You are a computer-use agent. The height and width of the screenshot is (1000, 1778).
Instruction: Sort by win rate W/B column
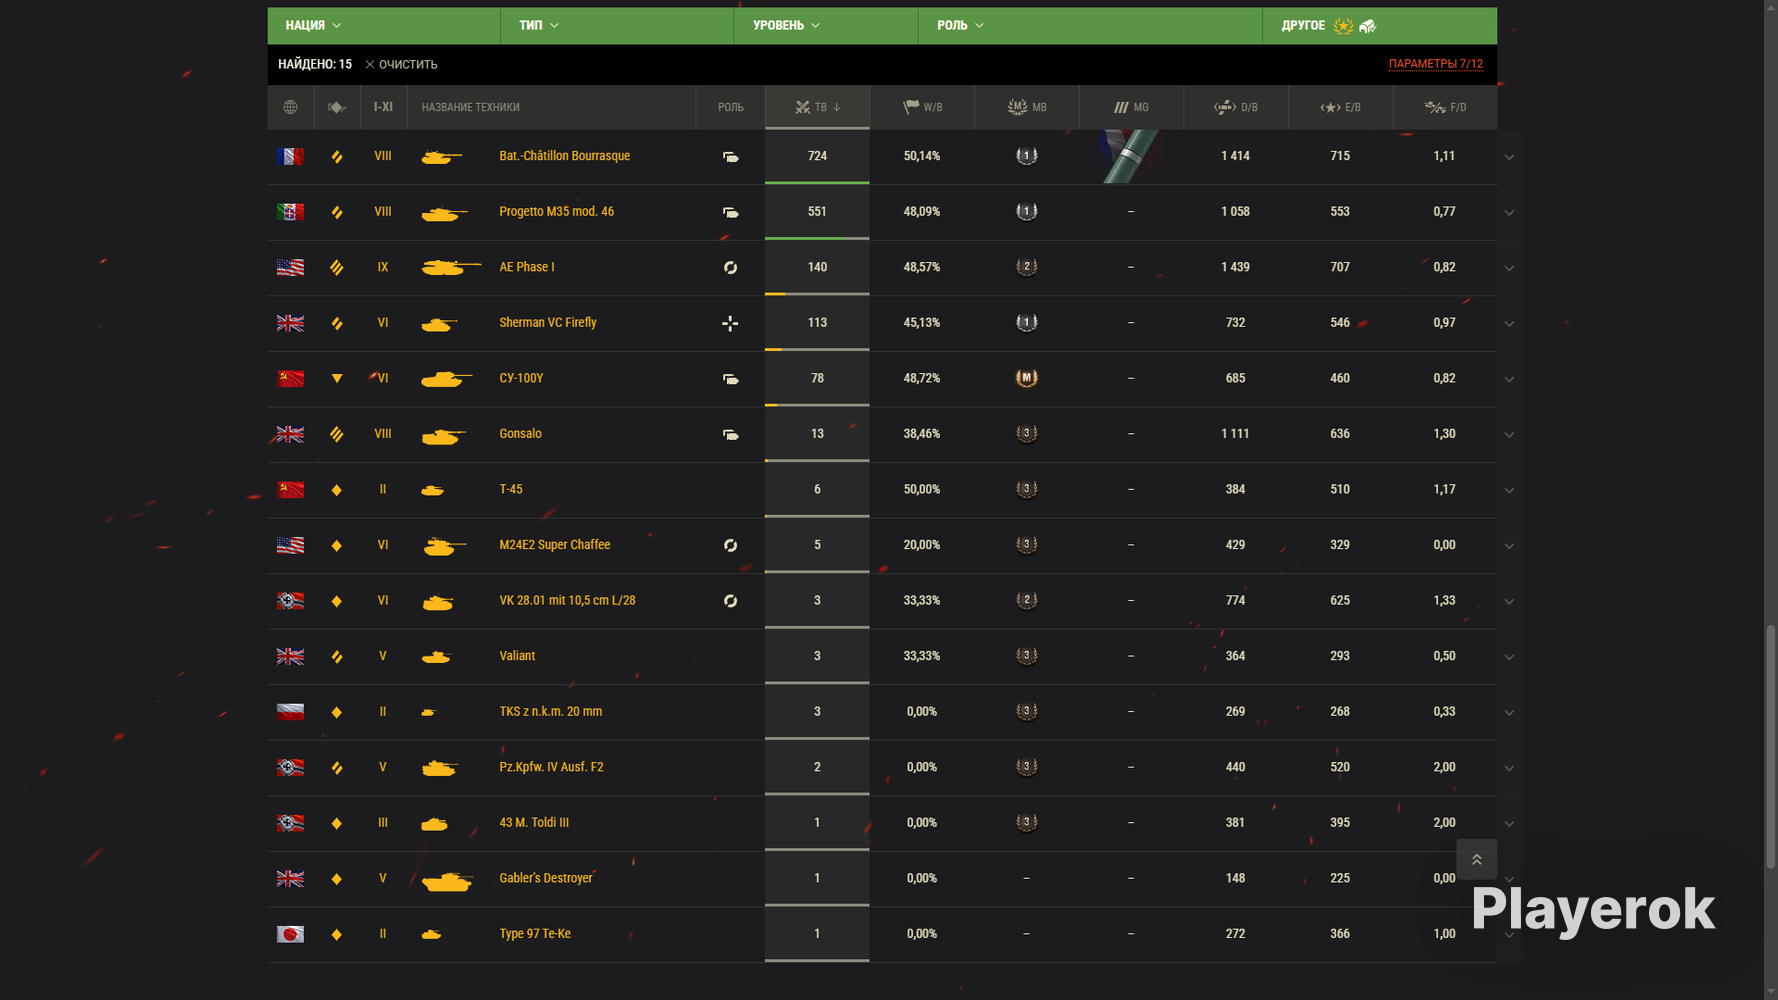922,107
